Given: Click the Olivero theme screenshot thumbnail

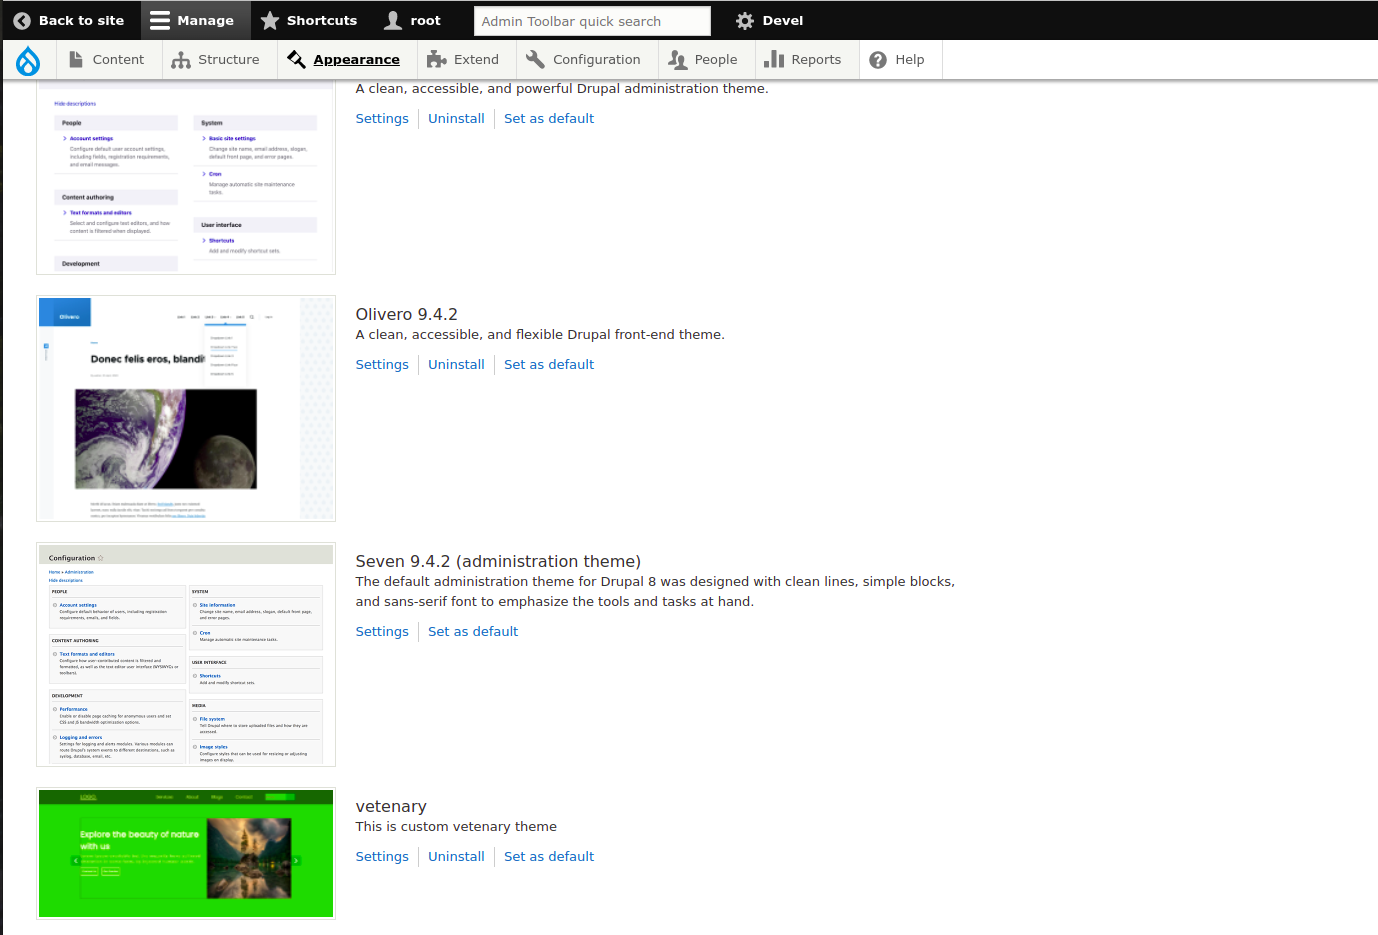Looking at the screenshot, I should [186, 408].
